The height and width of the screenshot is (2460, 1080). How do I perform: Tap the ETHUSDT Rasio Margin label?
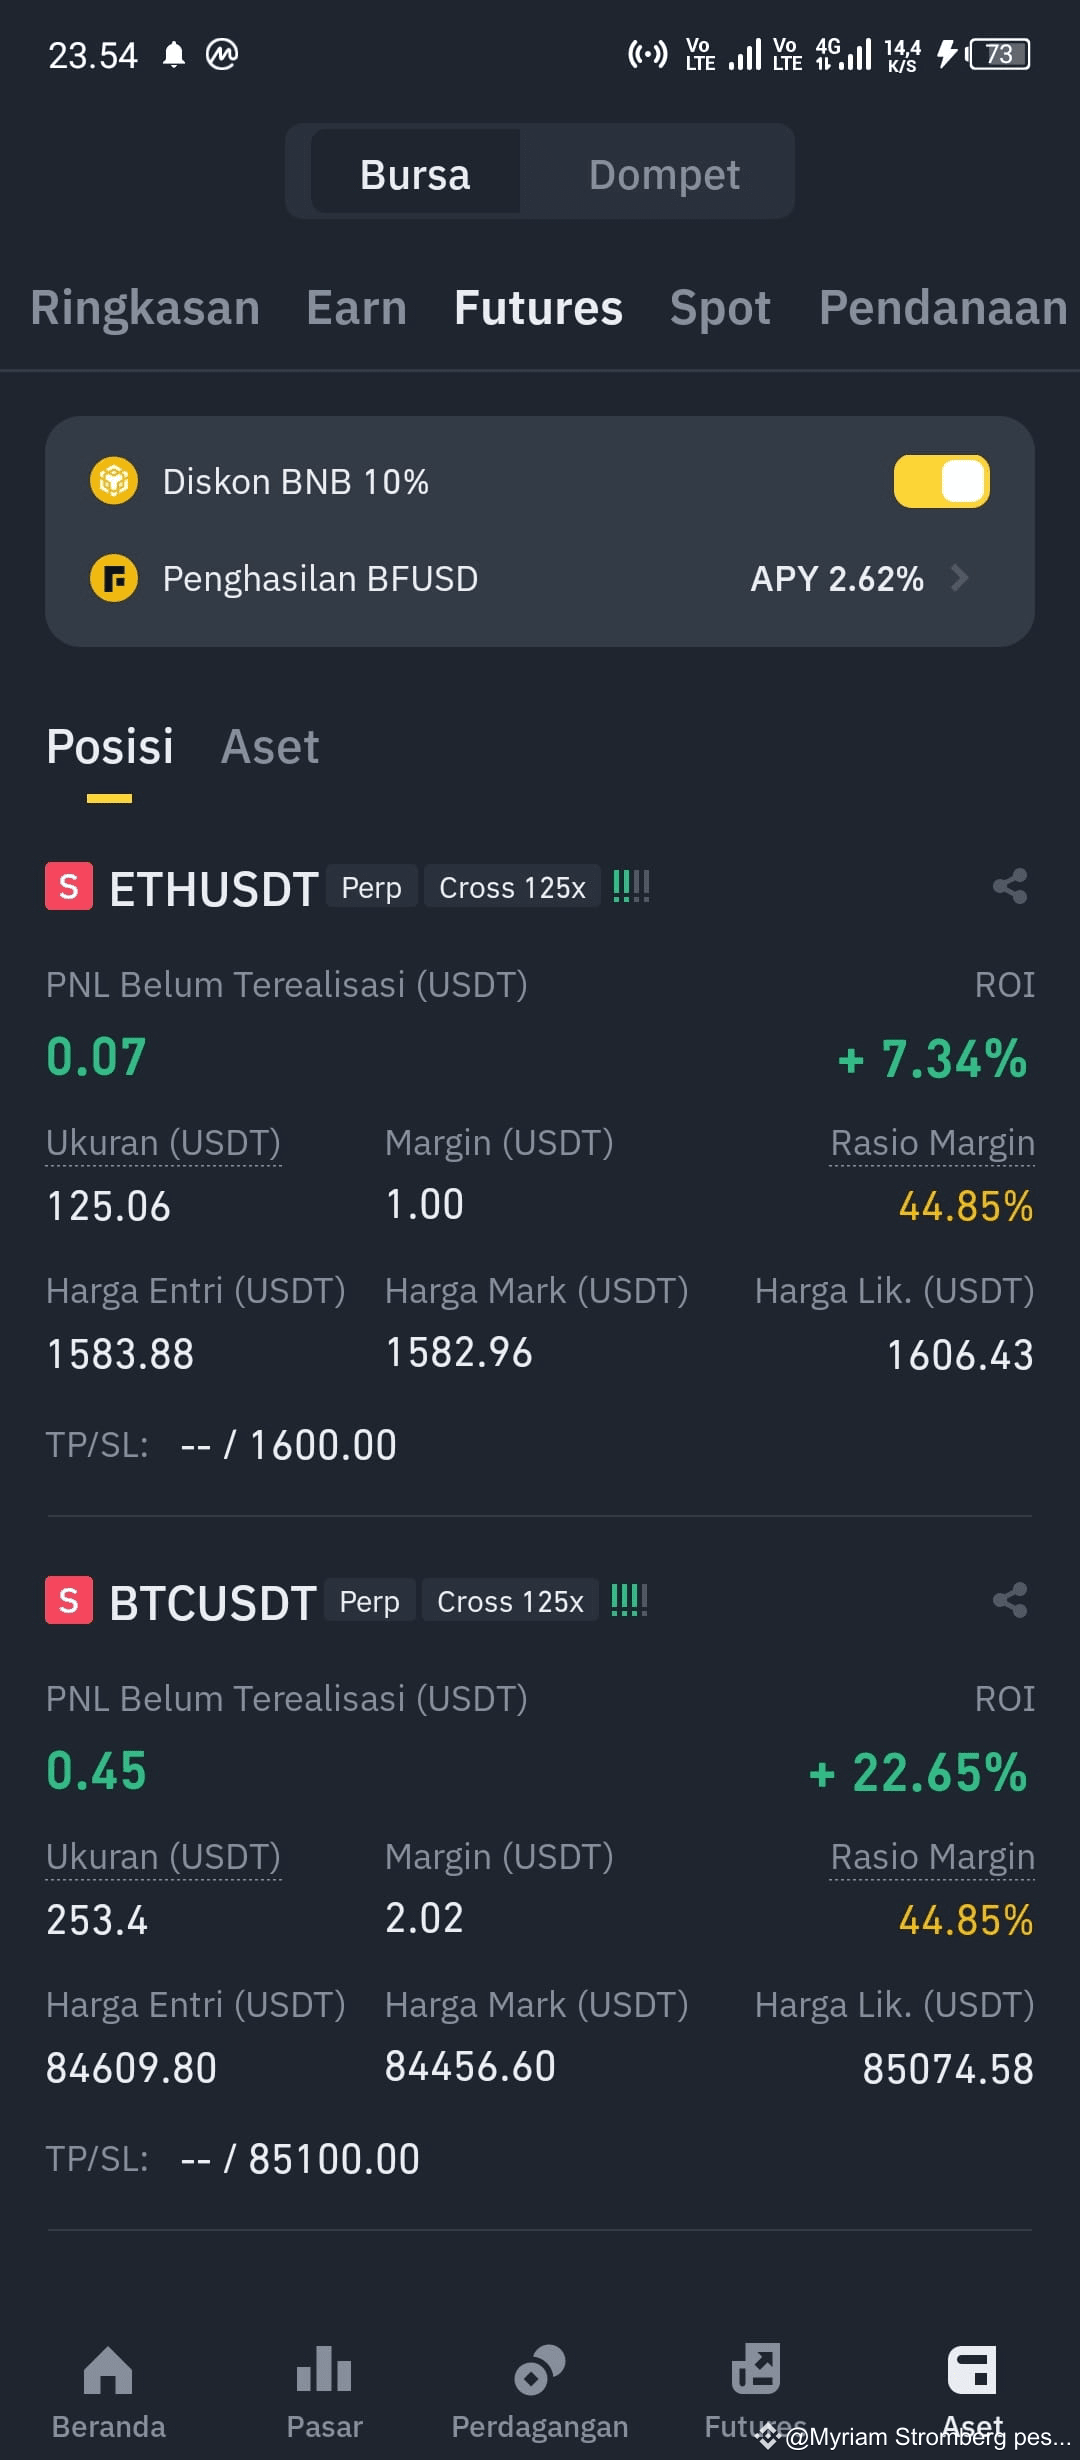click(932, 1143)
